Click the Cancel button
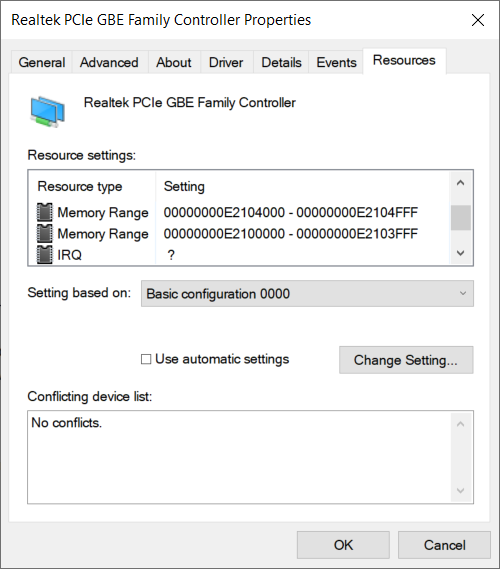The height and width of the screenshot is (569, 500). [444, 545]
